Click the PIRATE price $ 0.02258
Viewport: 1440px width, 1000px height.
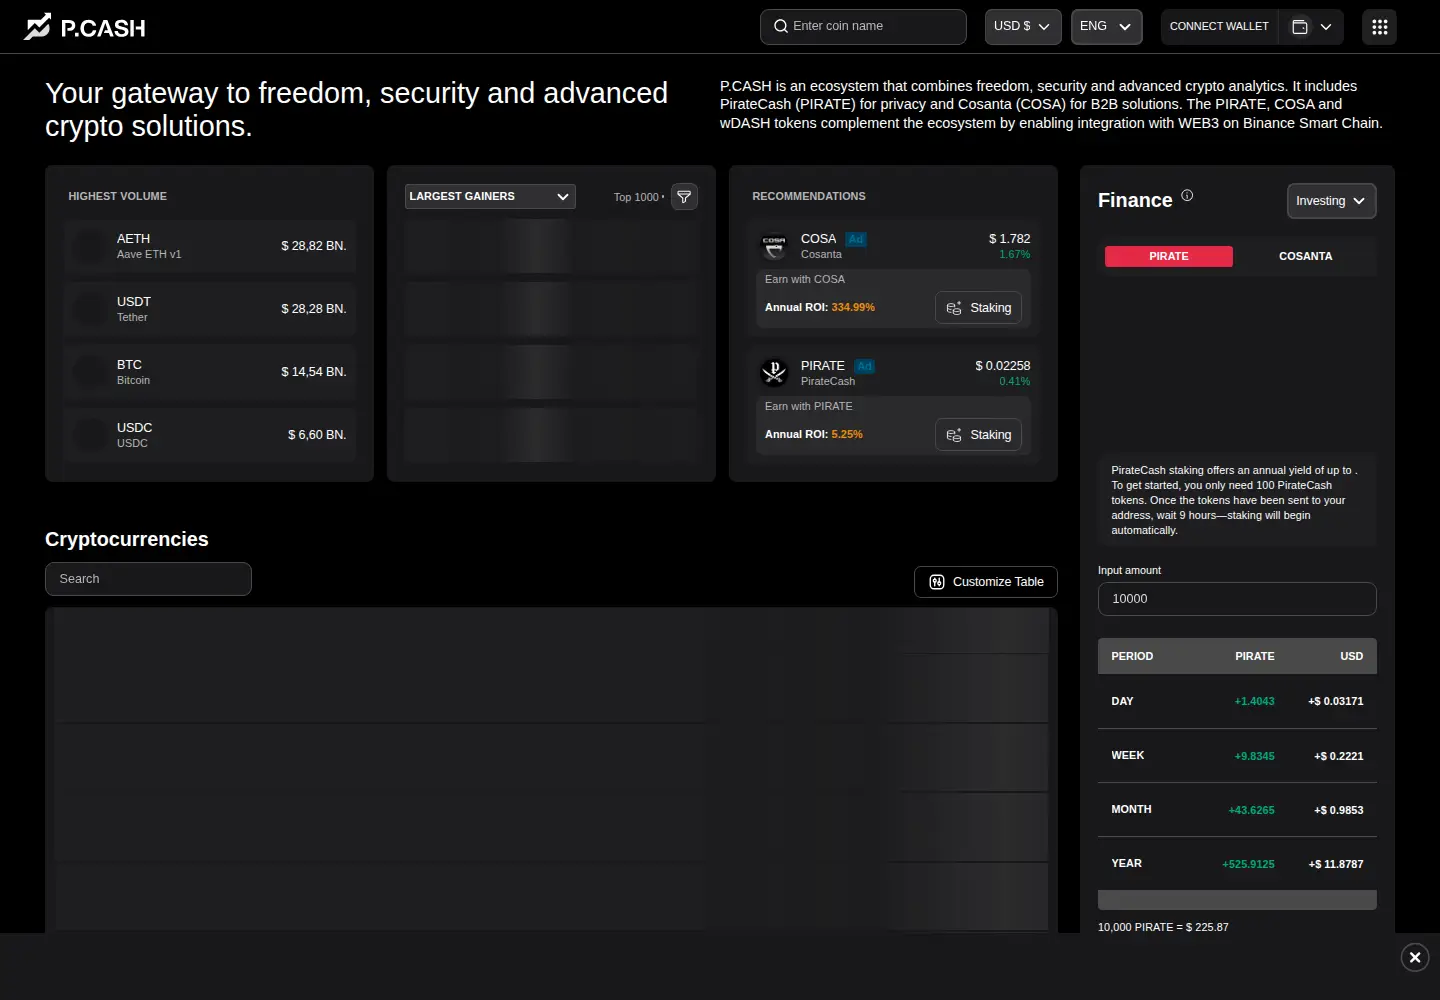(1002, 366)
